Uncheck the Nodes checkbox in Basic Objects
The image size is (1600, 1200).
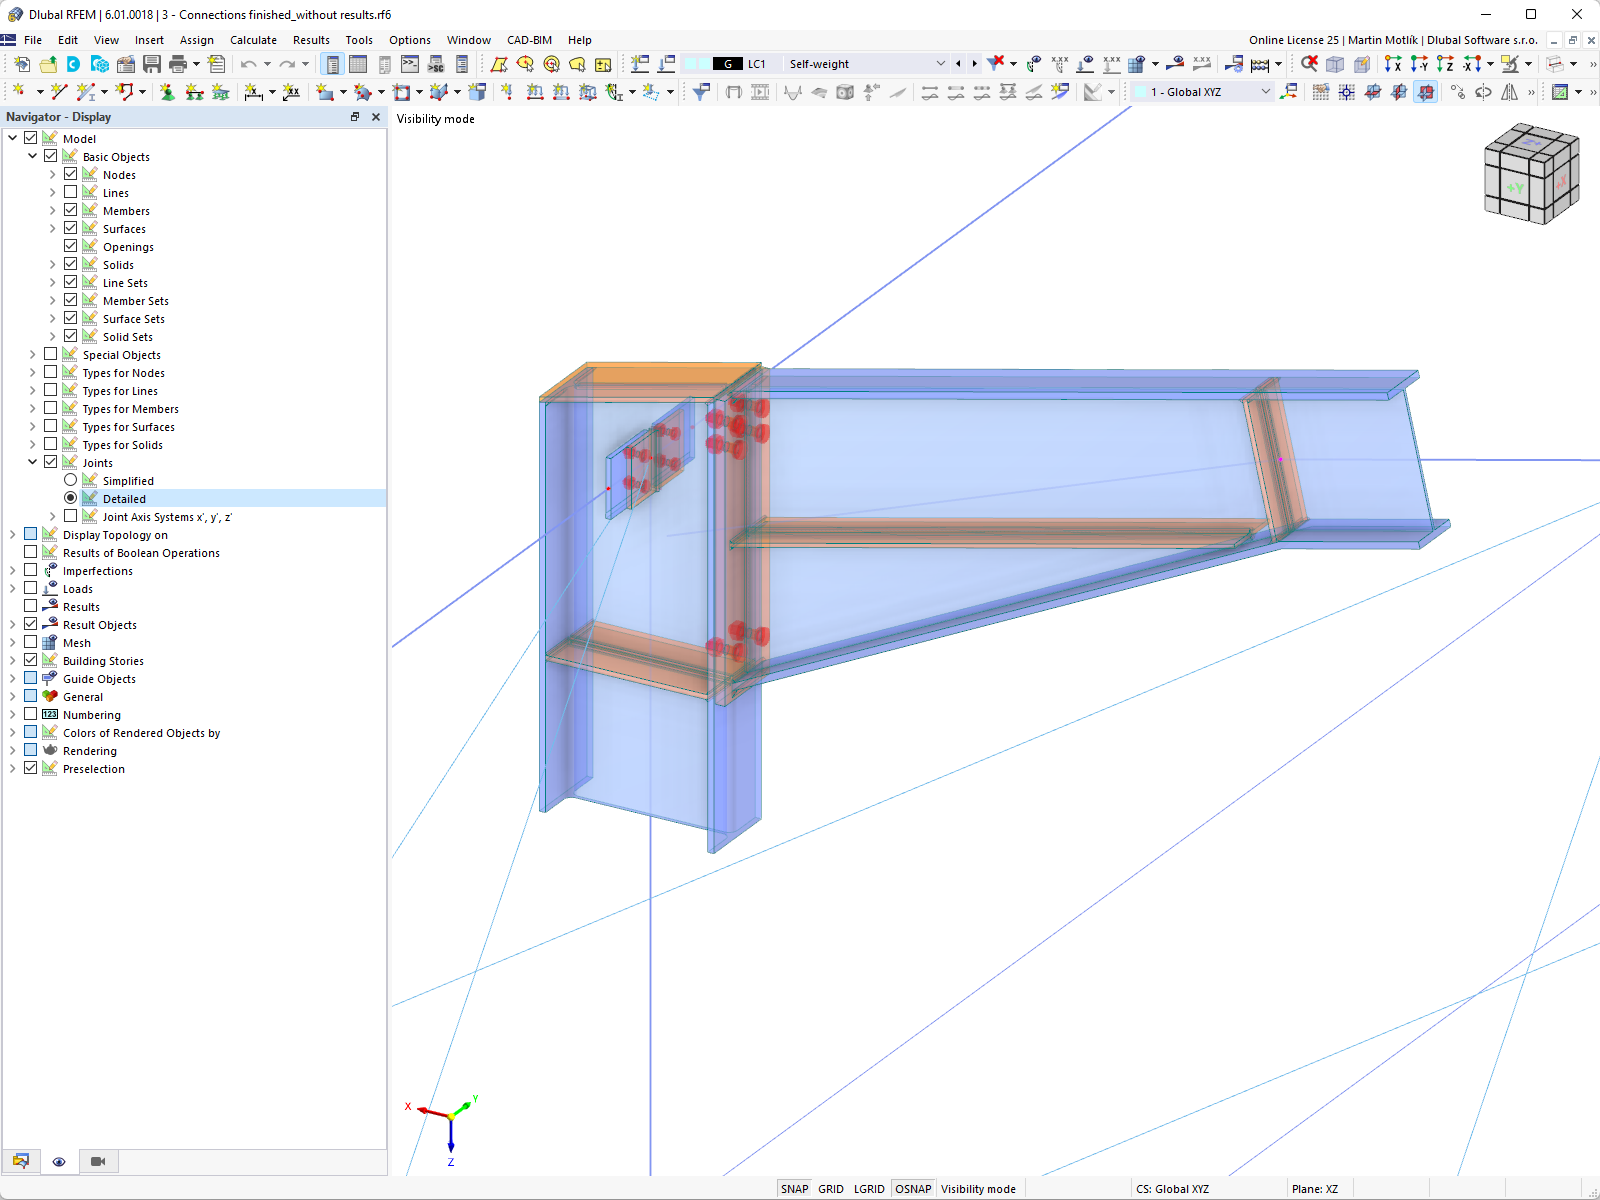click(70, 173)
